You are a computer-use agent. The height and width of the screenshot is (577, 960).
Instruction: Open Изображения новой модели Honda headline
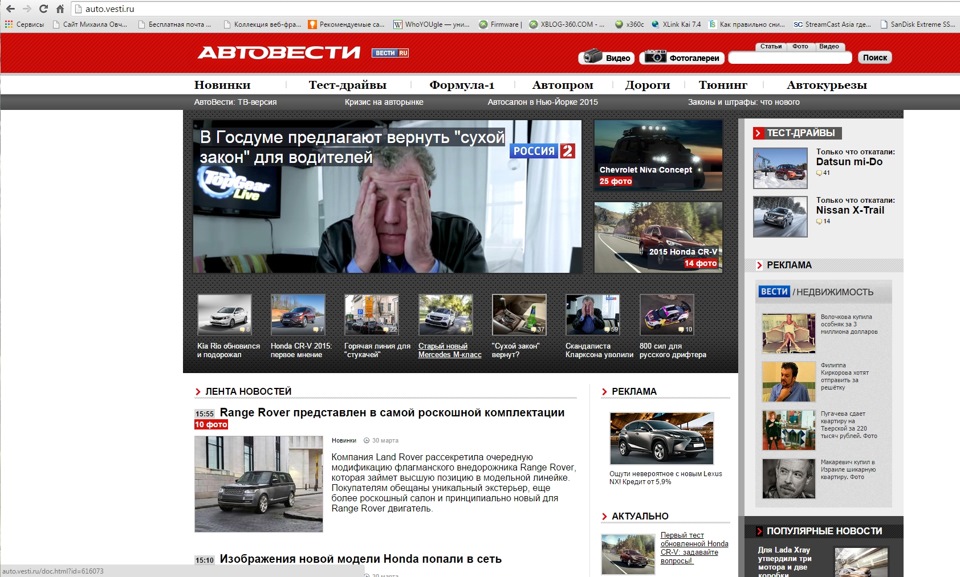tap(361, 559)
